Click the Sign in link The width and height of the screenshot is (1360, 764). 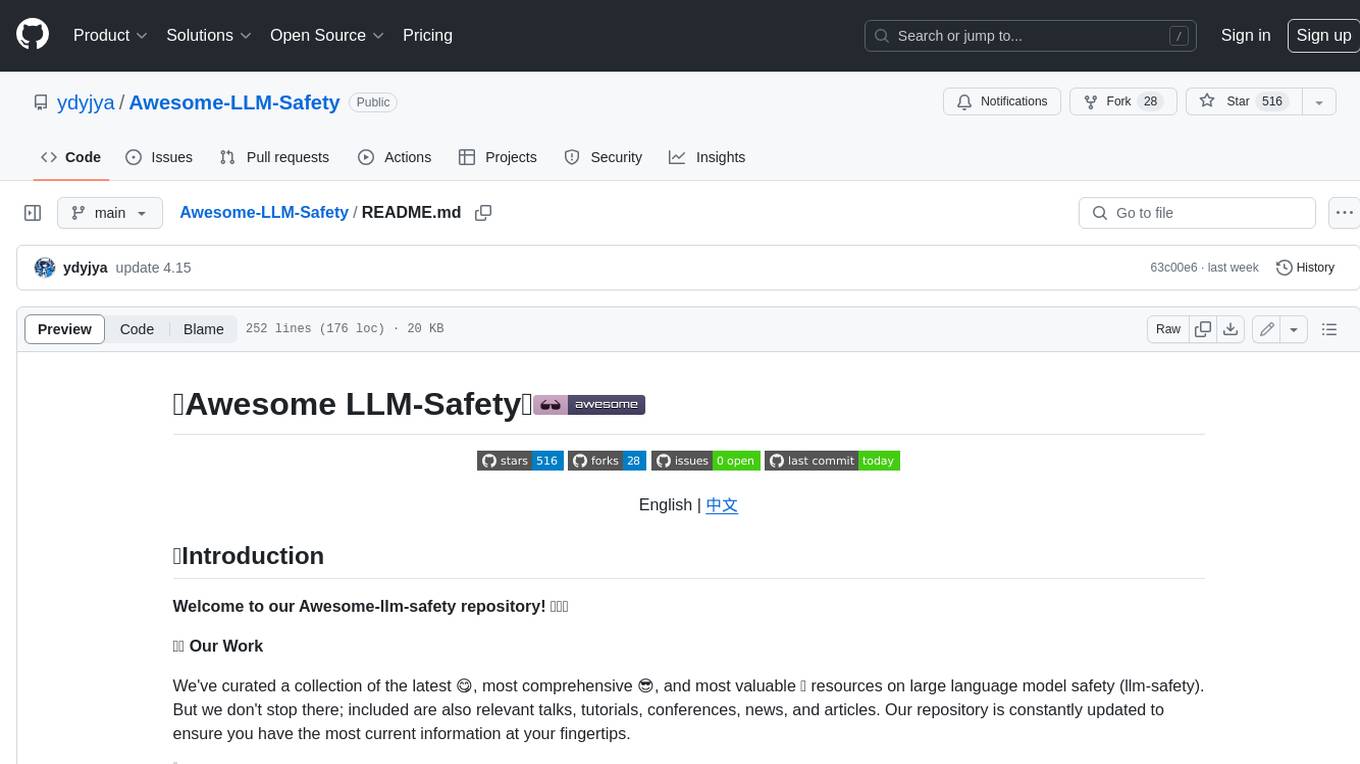pyautogui.click(x=1245, y=35)
